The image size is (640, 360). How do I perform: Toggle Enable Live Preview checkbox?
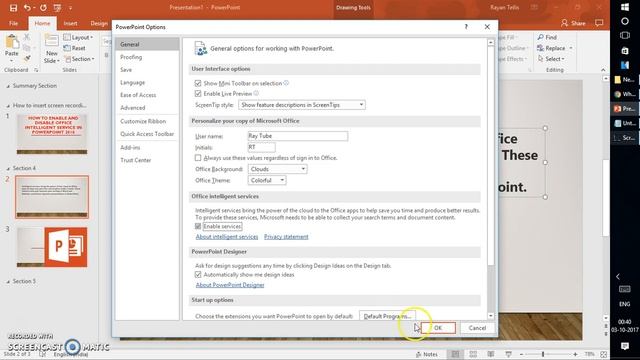pyautogui.click(x=198, y=94)
